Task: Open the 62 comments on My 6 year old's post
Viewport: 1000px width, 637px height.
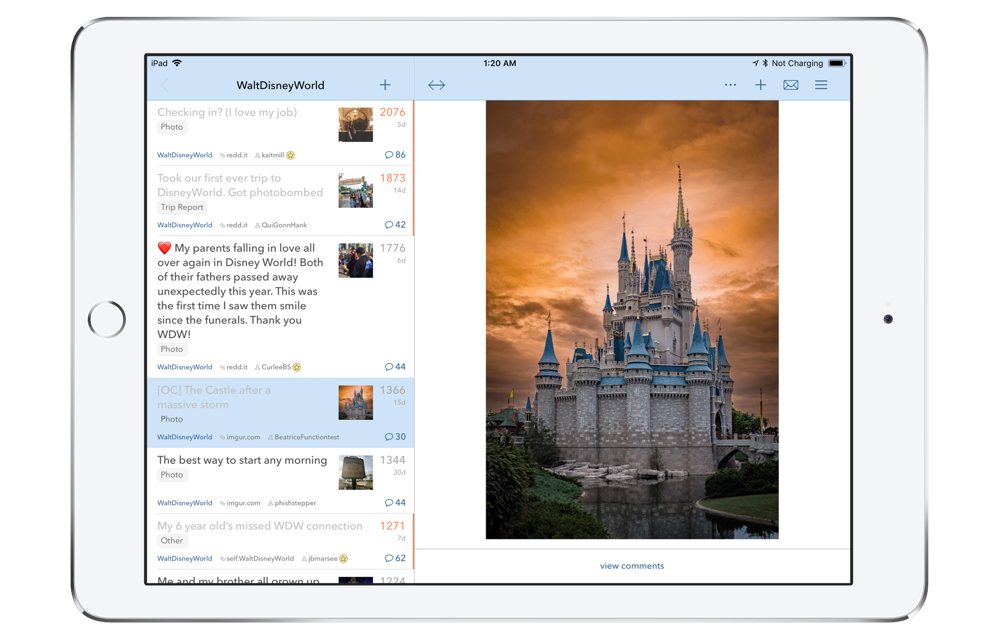Action: point(395,559)
